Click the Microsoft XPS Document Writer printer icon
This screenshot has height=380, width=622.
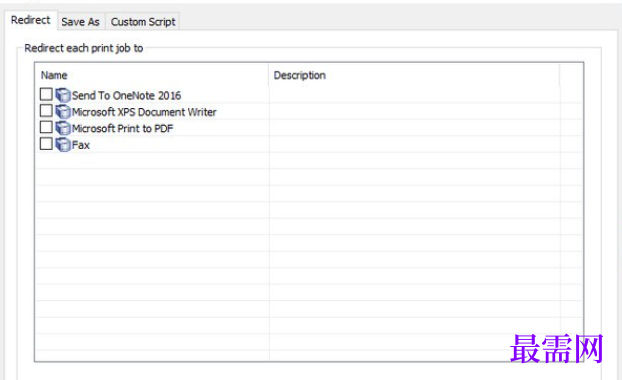coord(63,112)
